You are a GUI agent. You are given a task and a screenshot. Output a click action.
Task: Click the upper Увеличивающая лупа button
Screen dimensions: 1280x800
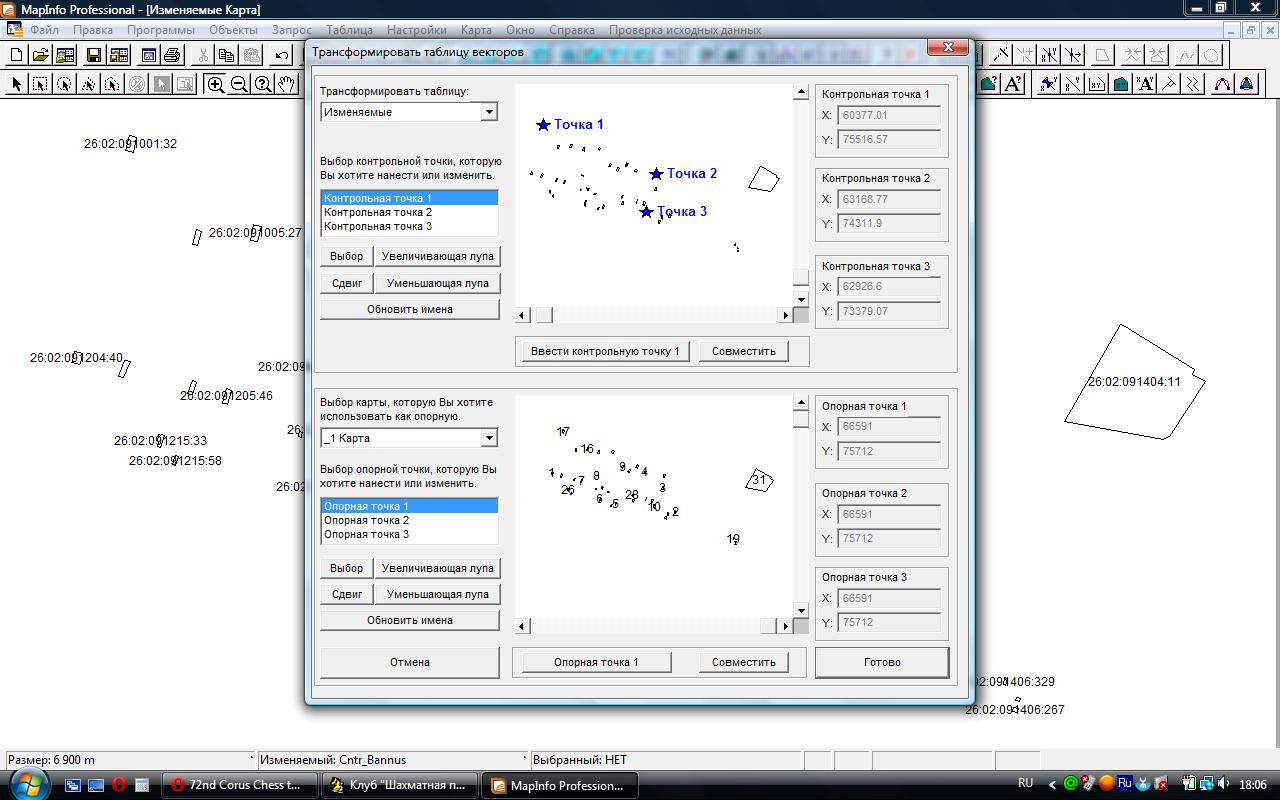pyautogui.click(x=438, y=256)
